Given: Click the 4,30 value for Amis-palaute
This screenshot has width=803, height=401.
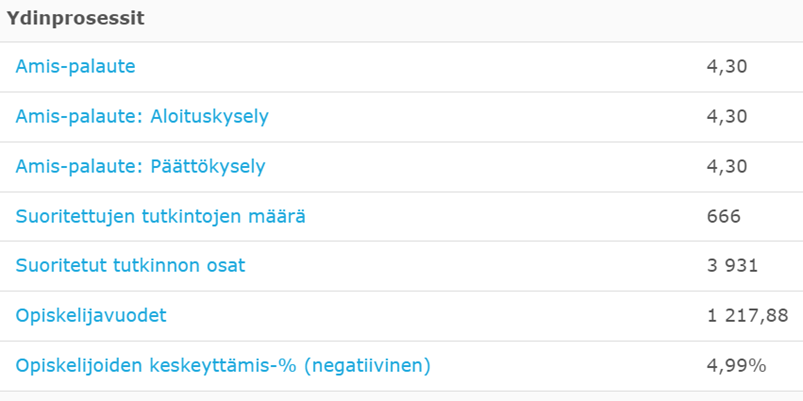Looking at the screenshot, I should (x=727, y=67).
